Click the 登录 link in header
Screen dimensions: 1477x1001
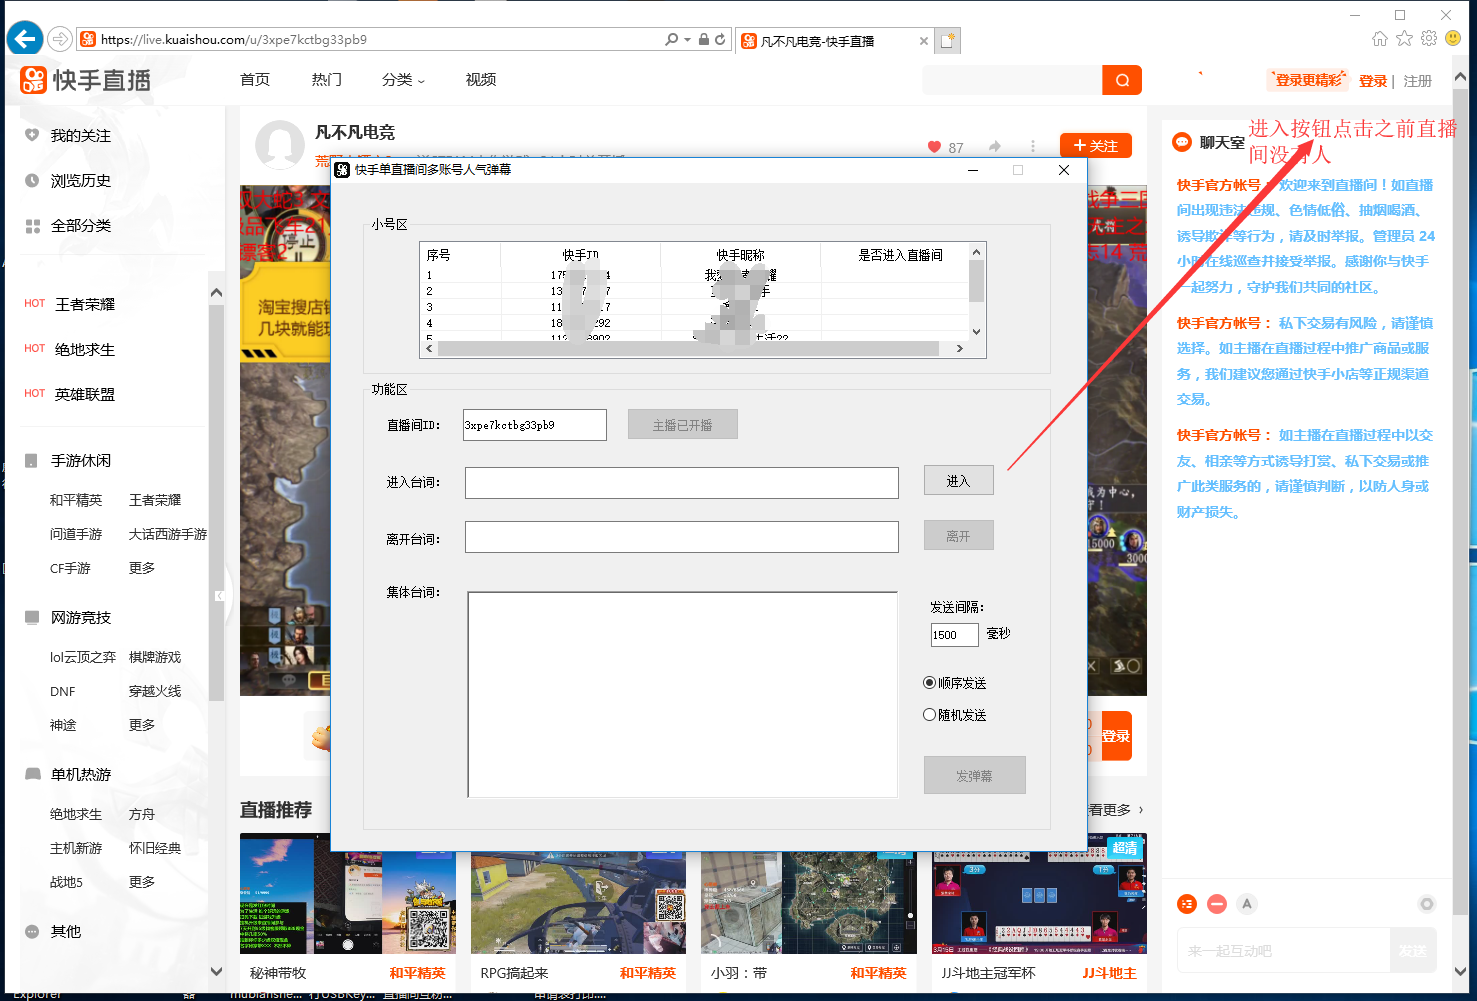[x=1373, y=81]
